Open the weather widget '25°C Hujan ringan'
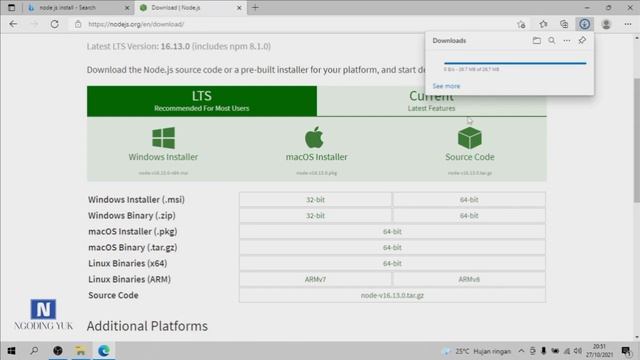Image resolution: width=640 pixels, height=360 pixels. point(477,351)
